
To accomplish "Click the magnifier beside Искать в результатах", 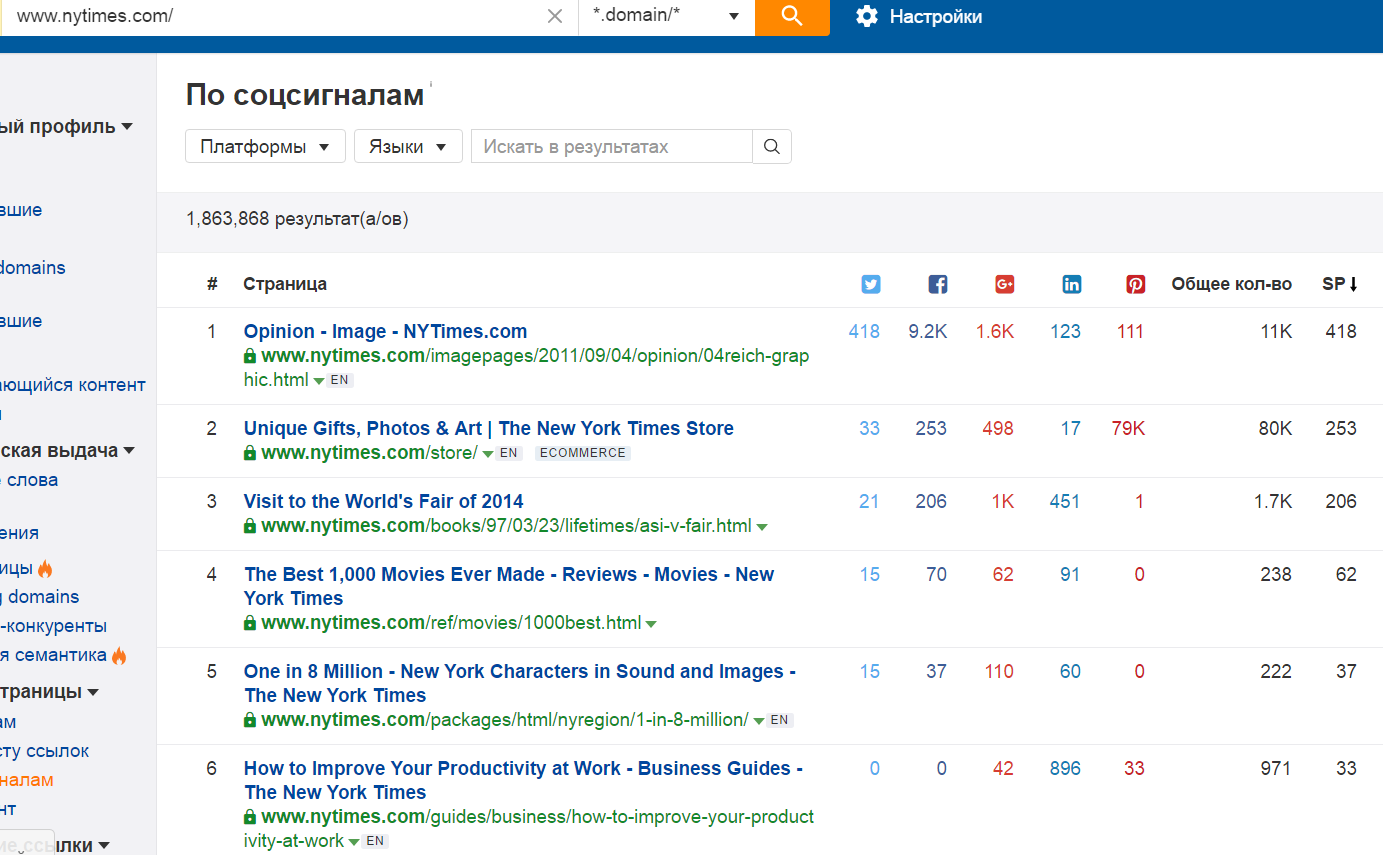I will point(771,146).
